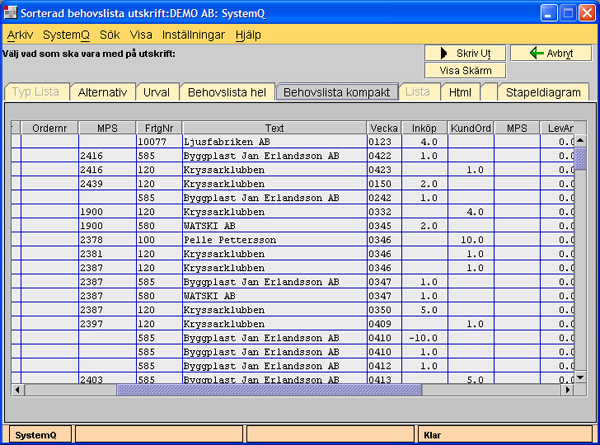Image resolution: width=600 pixels, height=445 pixels.
Task: Click the Typ Lista tab
Action: tap(36, 92)
